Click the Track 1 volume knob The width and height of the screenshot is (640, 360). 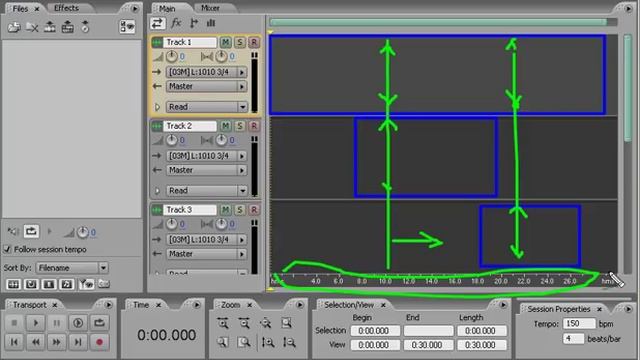coord(171,56)
